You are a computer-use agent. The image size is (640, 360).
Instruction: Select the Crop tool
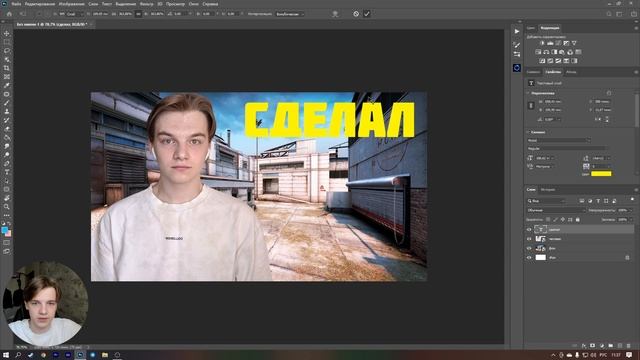(7, 68)
